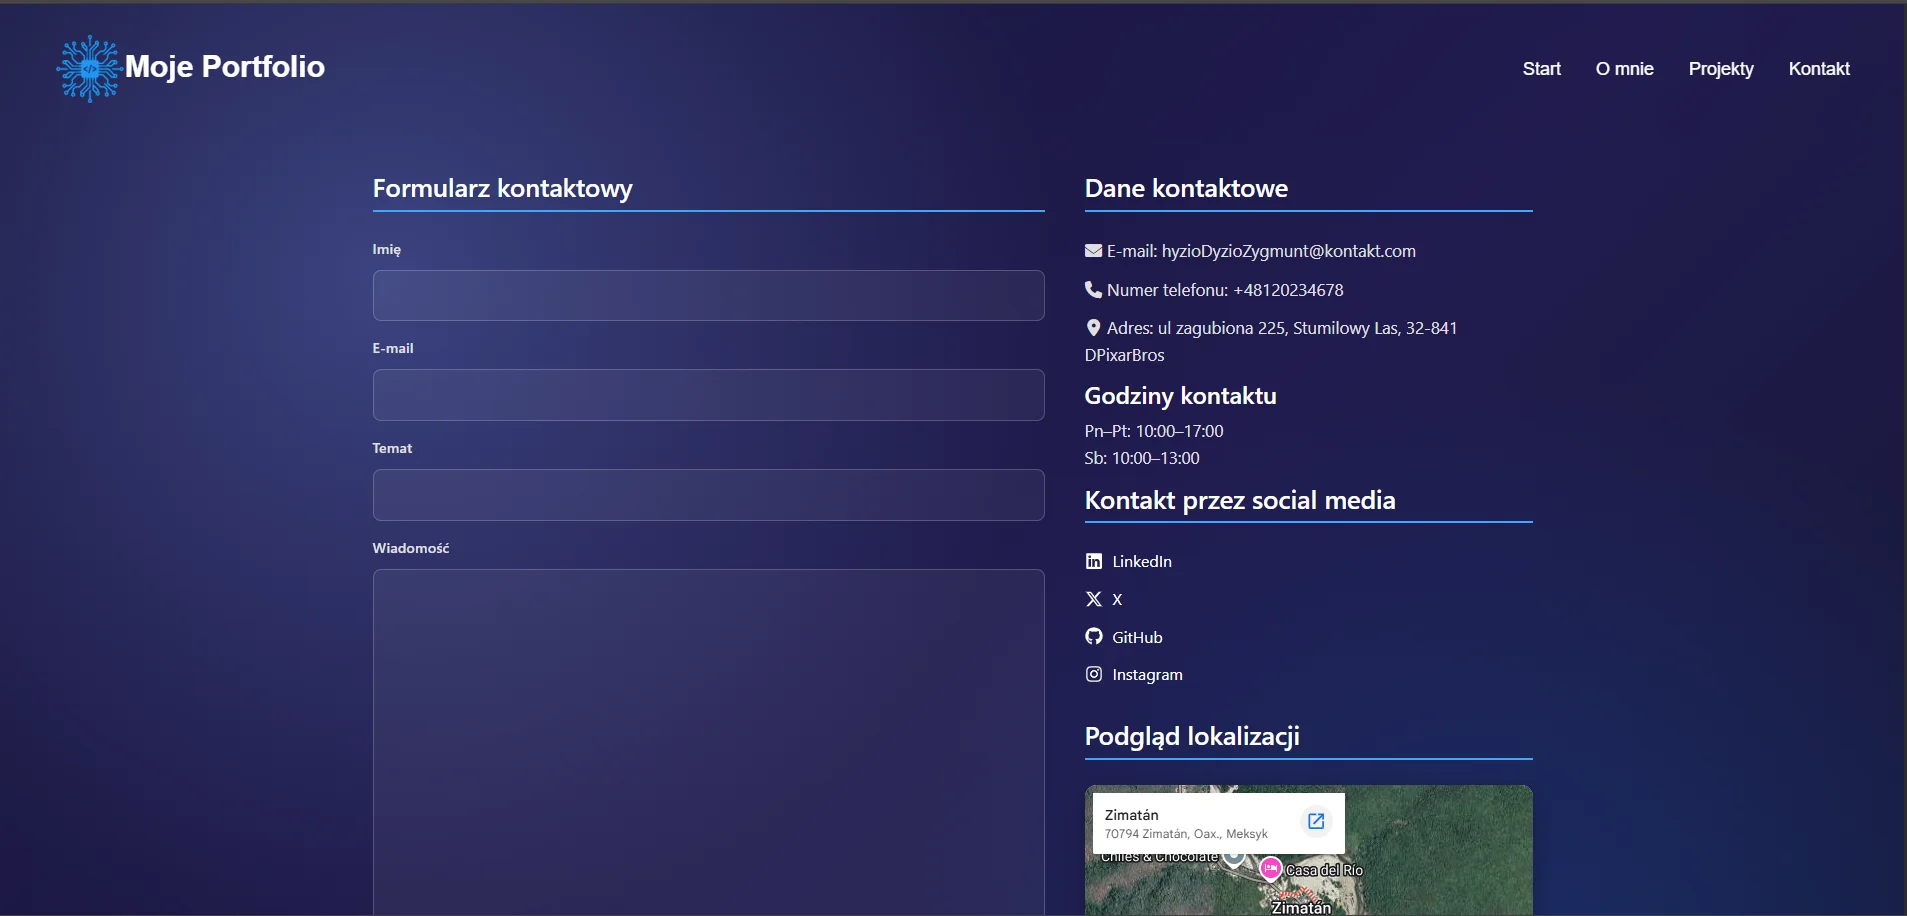This screenshot has width=1907, height=916.
Task: Click the phone icon beside Numer telefonu
Action: pyautogui.click(x=1093, y=290)
